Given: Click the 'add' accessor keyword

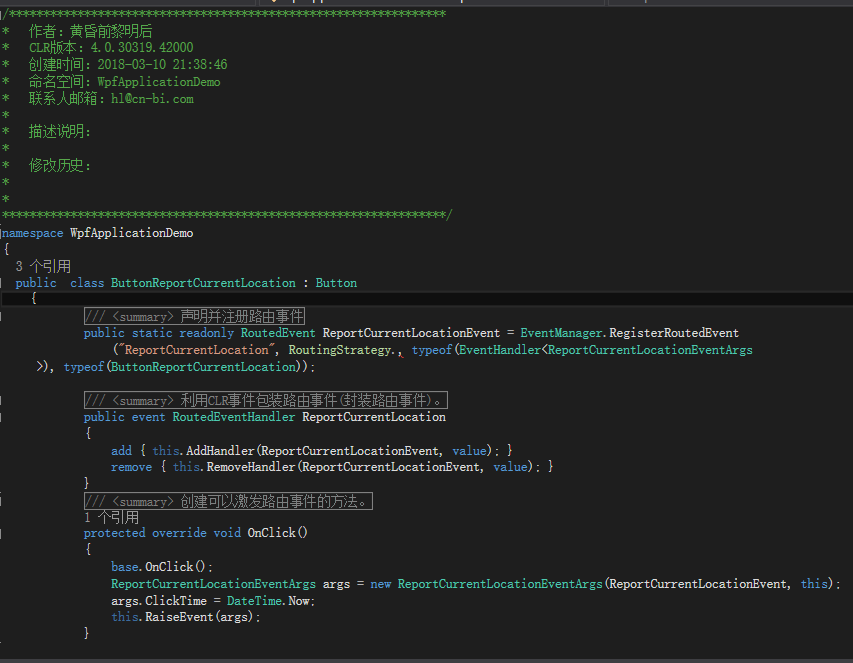Looking at the screenshot, I should (121, 450).
